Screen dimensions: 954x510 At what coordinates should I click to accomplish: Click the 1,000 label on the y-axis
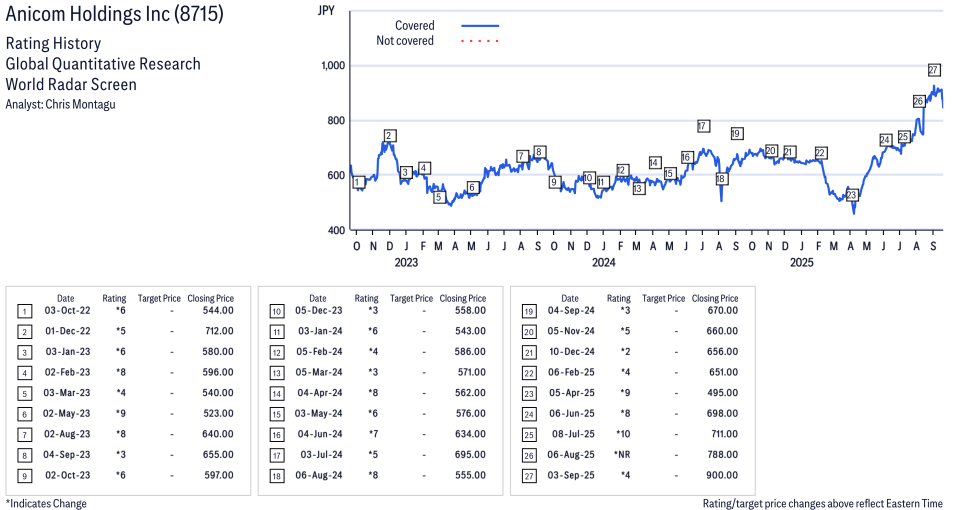pyautogui.click(x=333, y=66)
